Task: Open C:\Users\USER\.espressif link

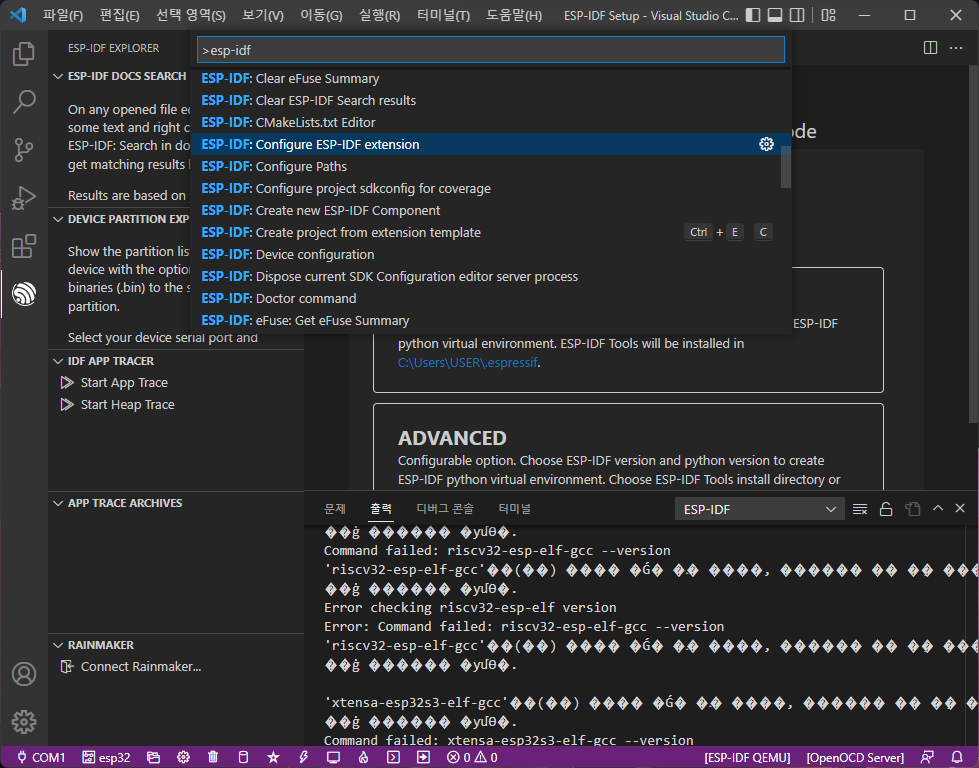Action: (x=468, y=363)
